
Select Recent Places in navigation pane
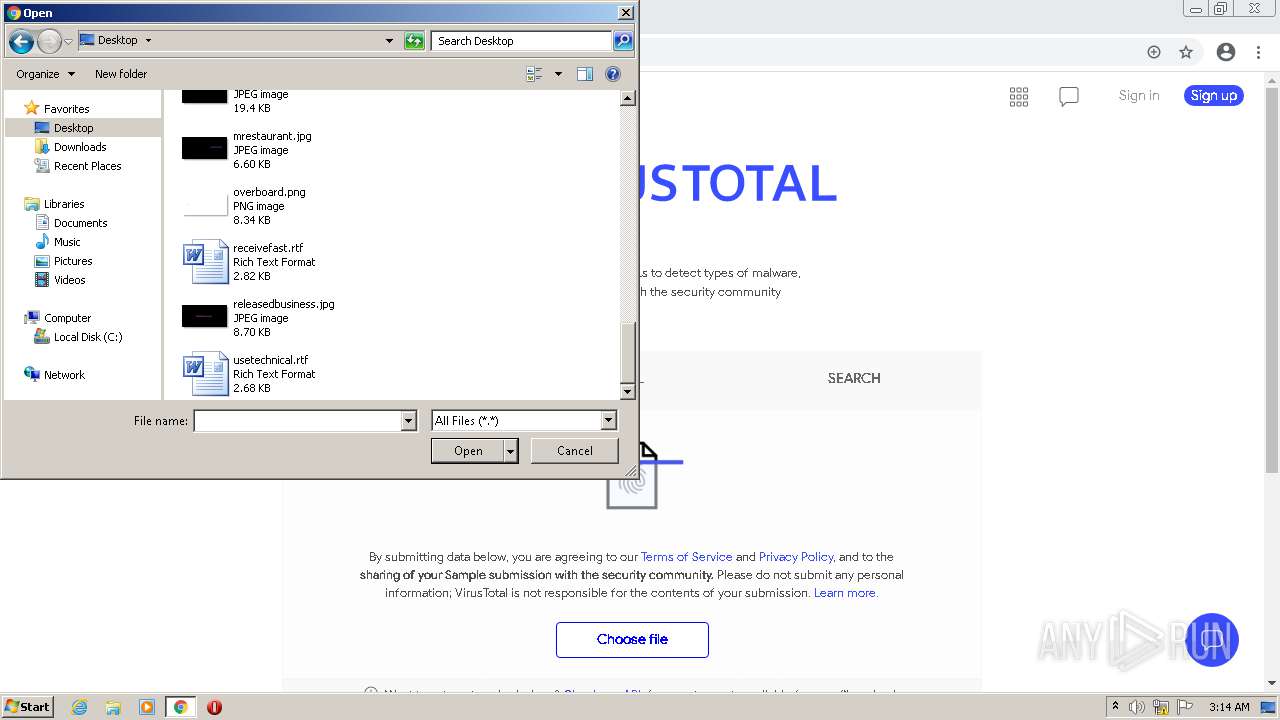tap(87, 166)
